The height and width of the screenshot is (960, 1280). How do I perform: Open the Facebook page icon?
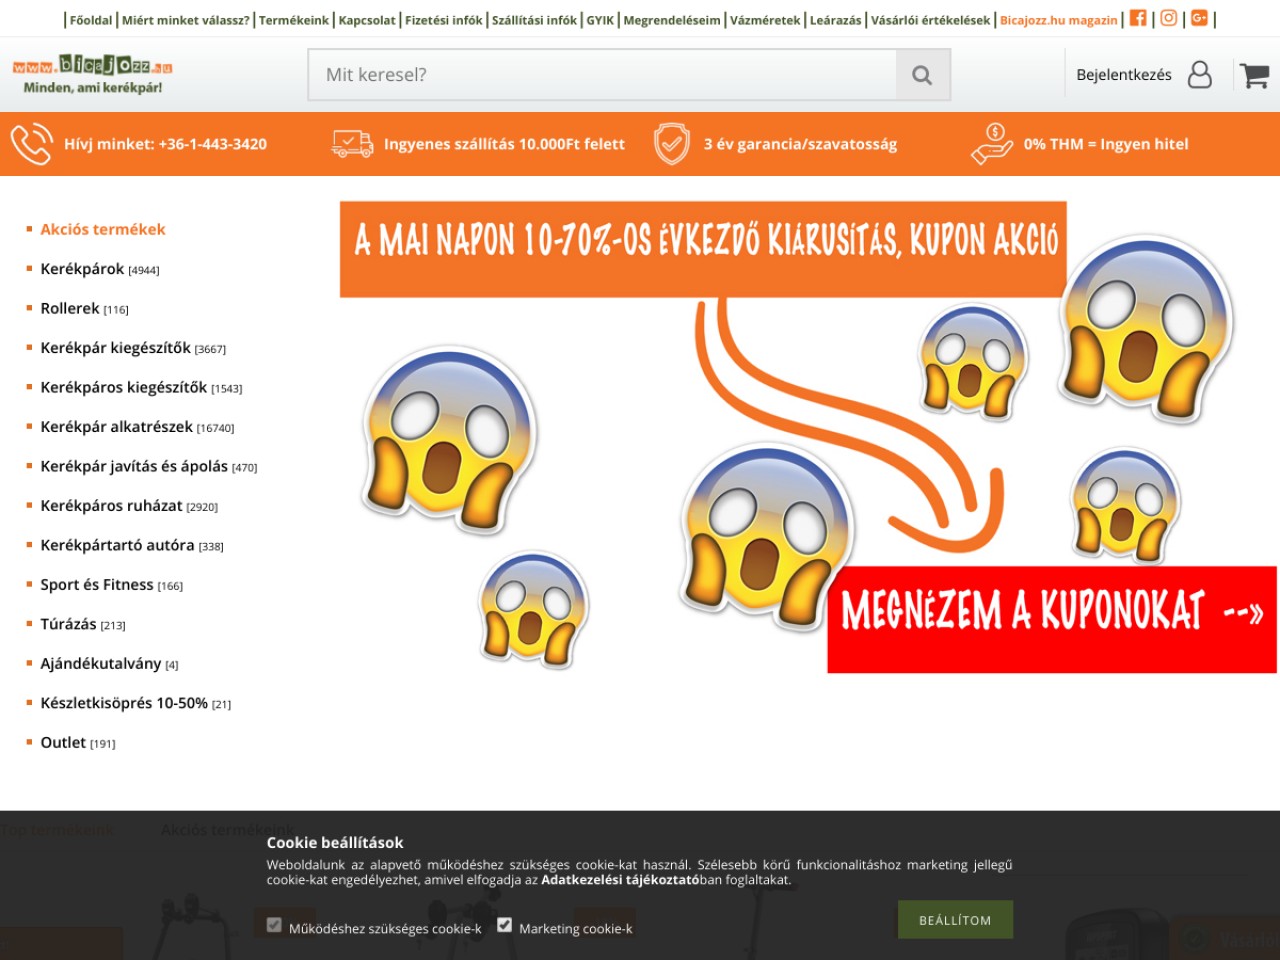(1138, 18)
